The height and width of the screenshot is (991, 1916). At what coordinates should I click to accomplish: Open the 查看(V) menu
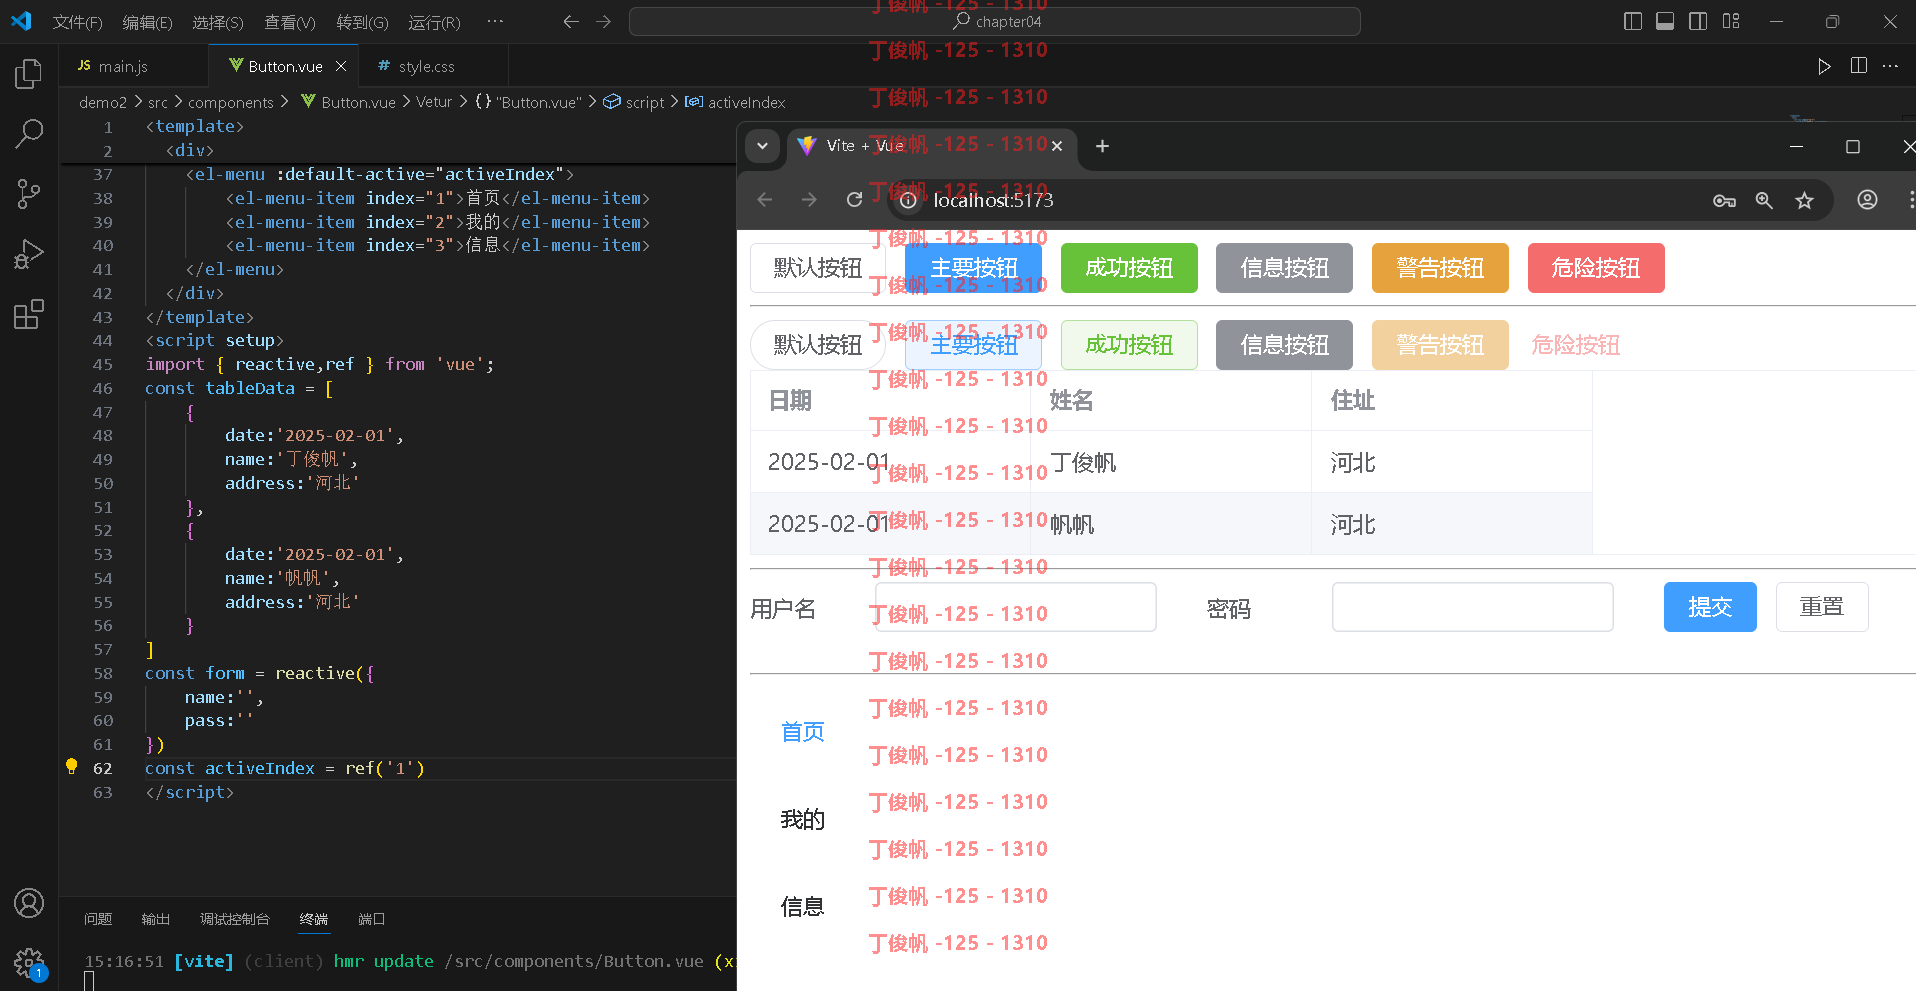[x=290, y=22]
